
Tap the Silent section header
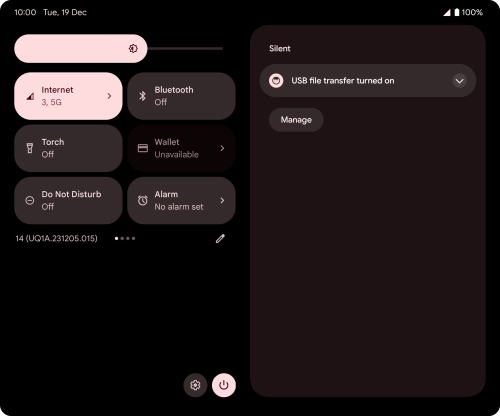(x=280, y=49)
